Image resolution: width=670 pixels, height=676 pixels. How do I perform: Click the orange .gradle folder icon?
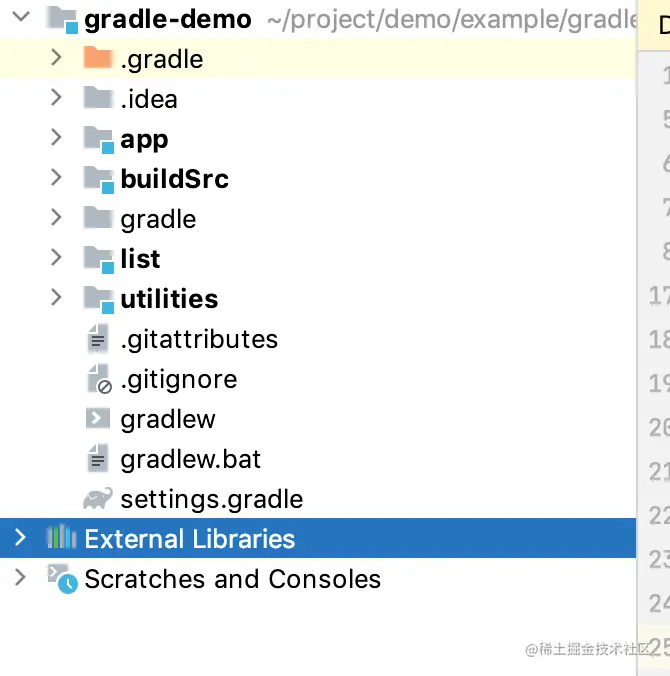tap(98, 59)
